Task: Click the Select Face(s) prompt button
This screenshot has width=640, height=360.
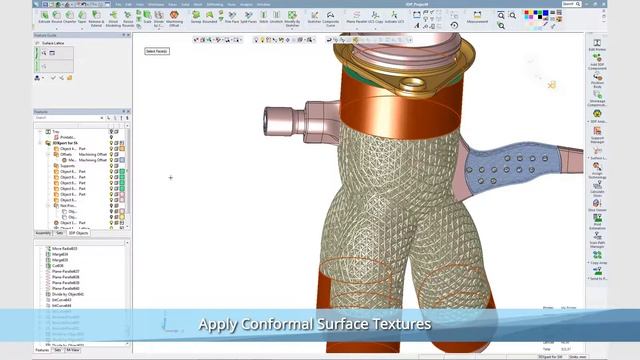Action: (x=157, y=51)
